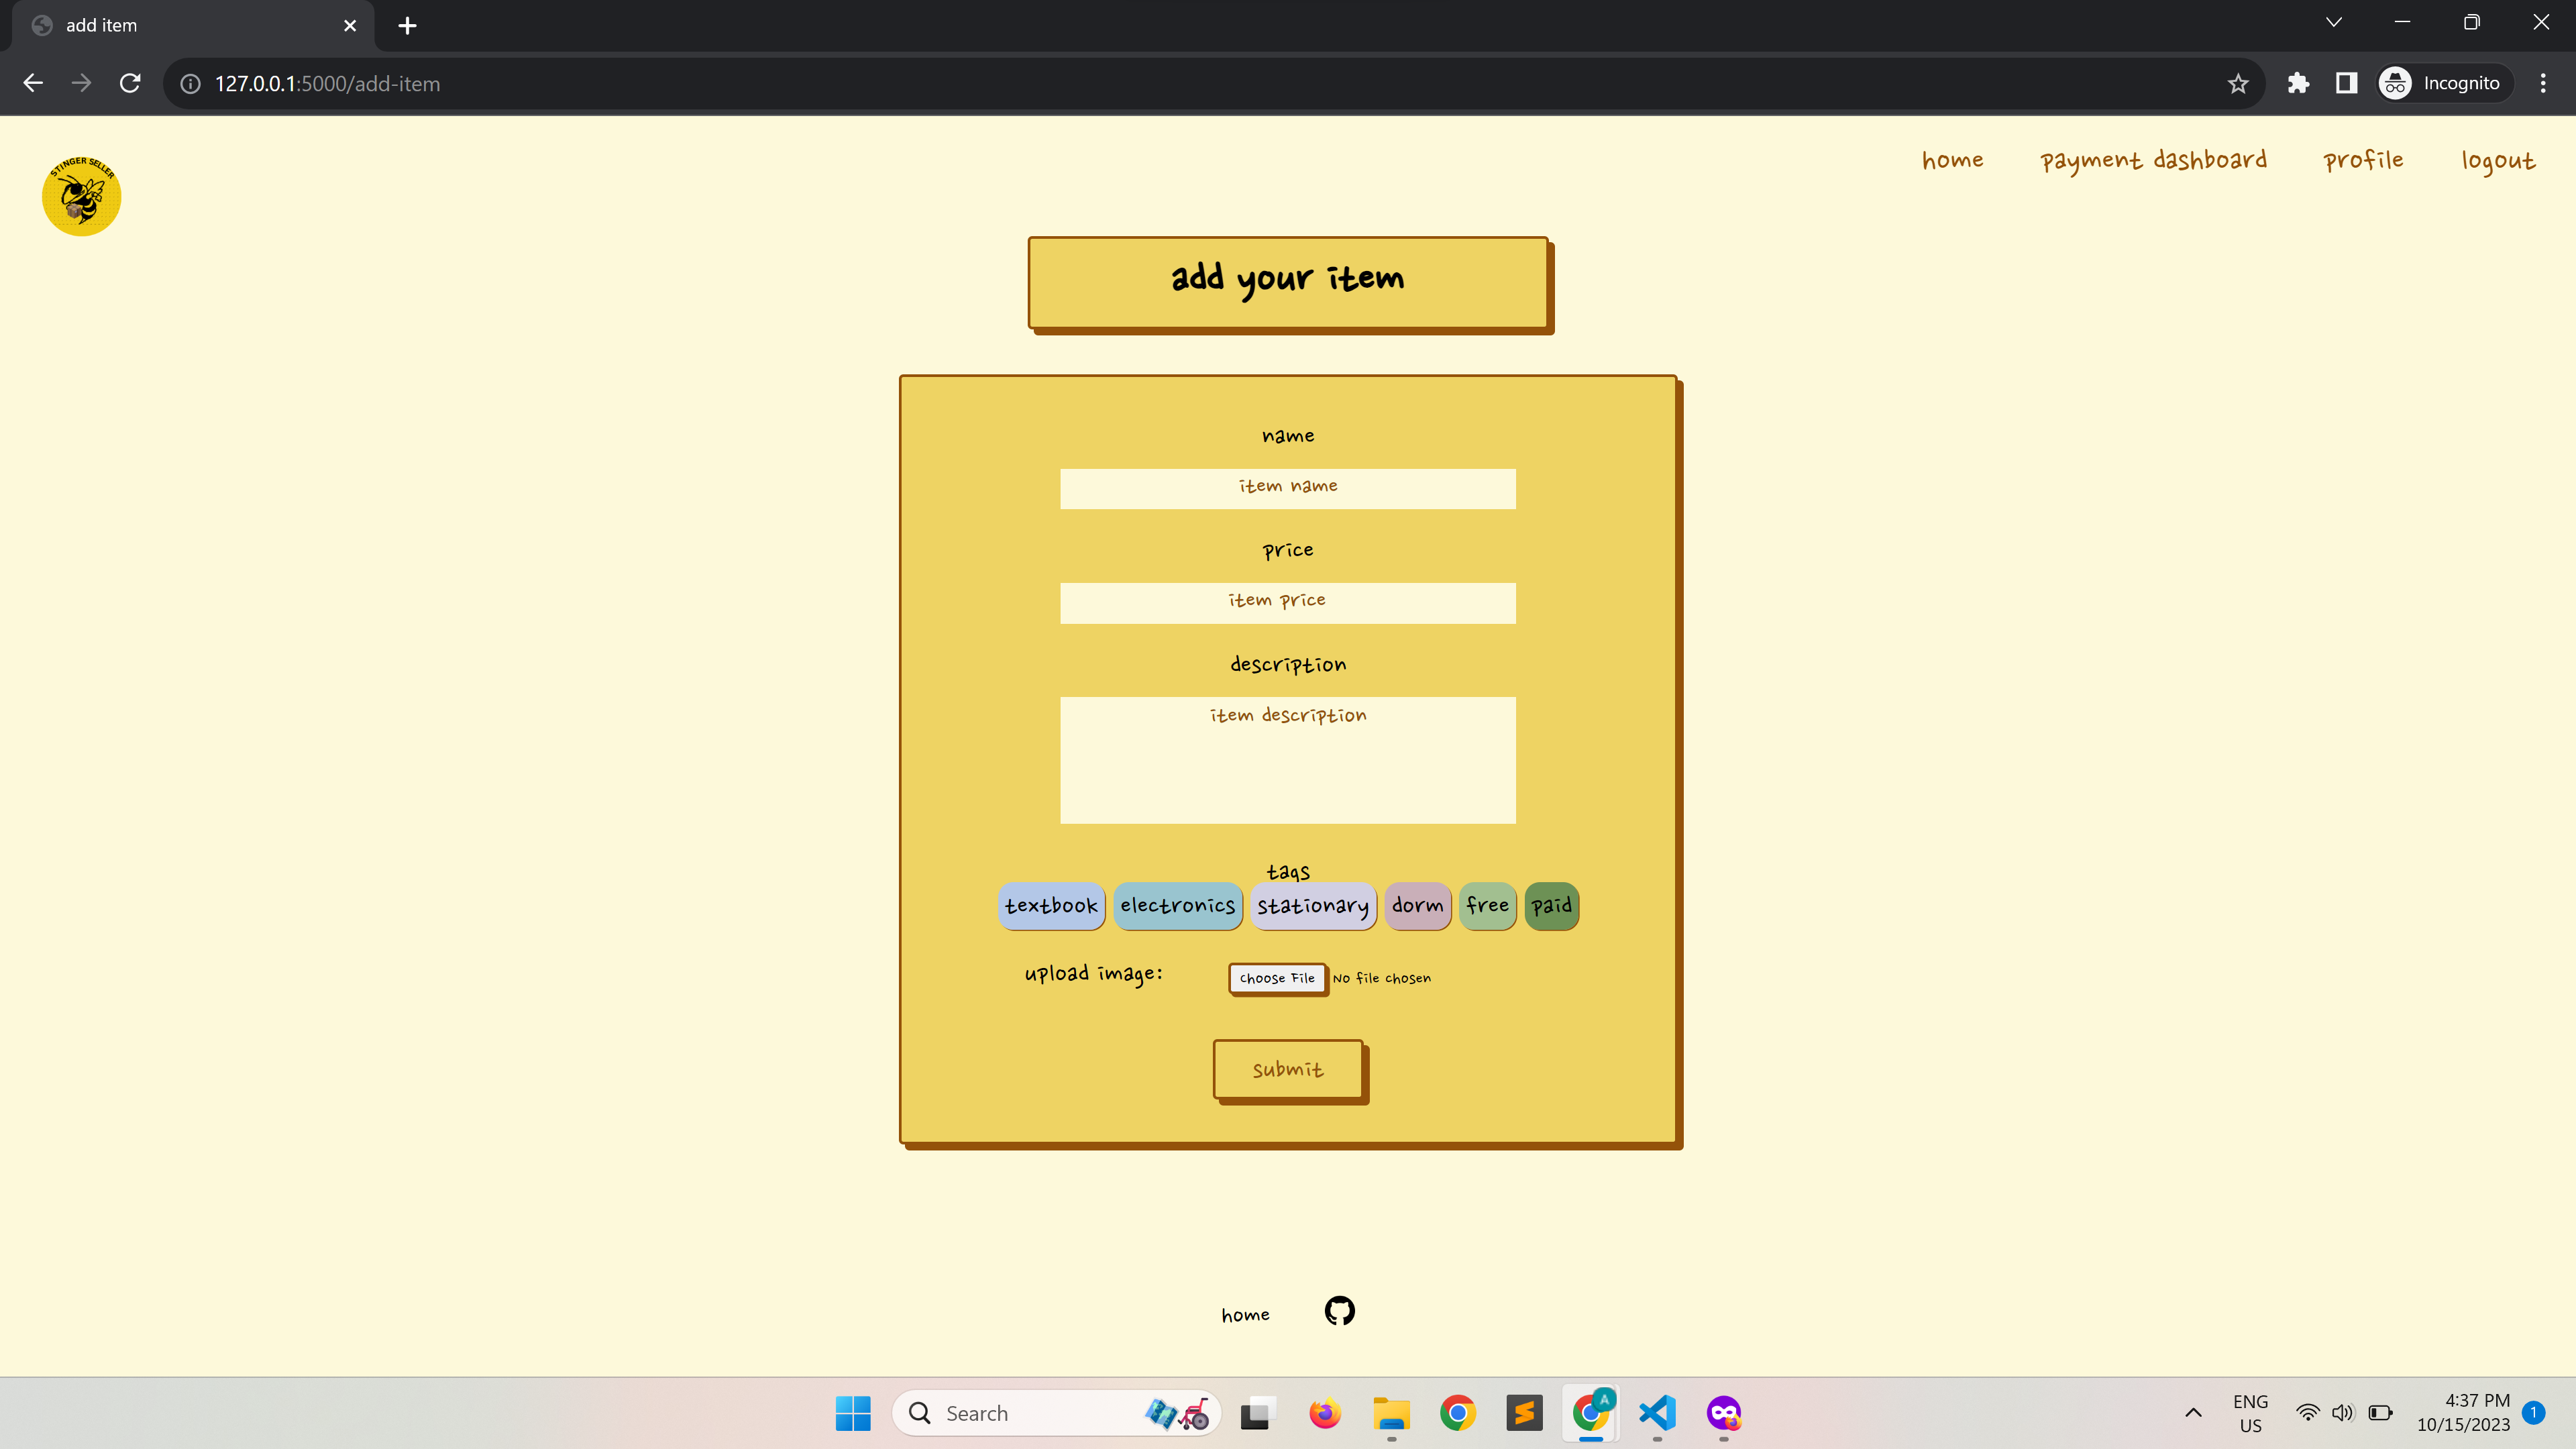Open the browser Extensions puzzle icon
The width and height of the screenshot is (2576, 1449).
tap(2298, 84)
